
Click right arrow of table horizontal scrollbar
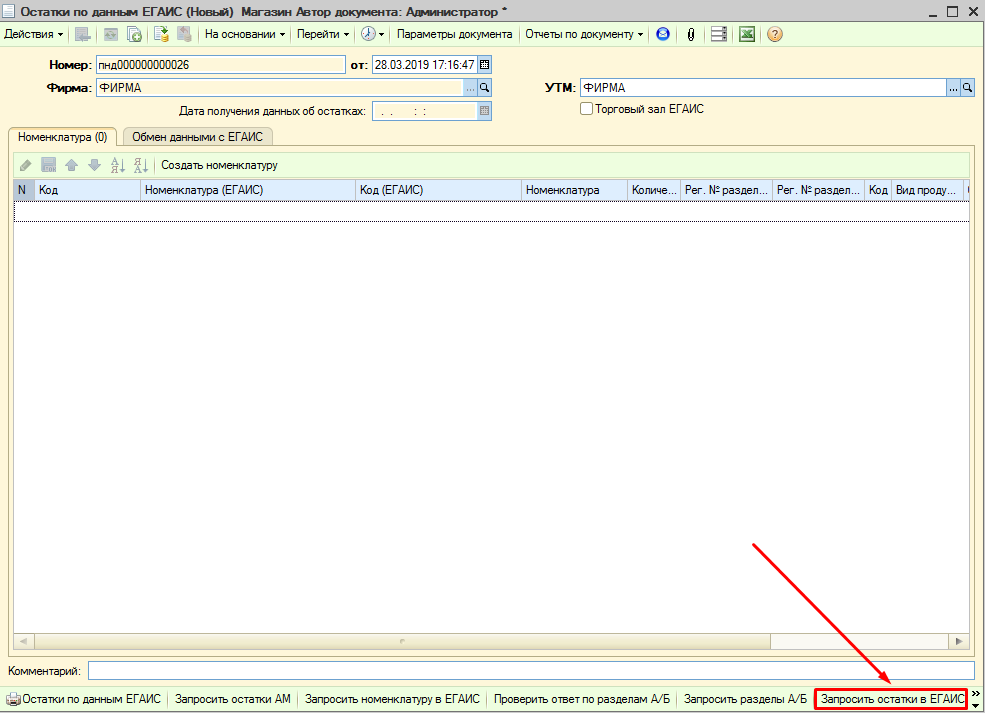pos(959,641)
